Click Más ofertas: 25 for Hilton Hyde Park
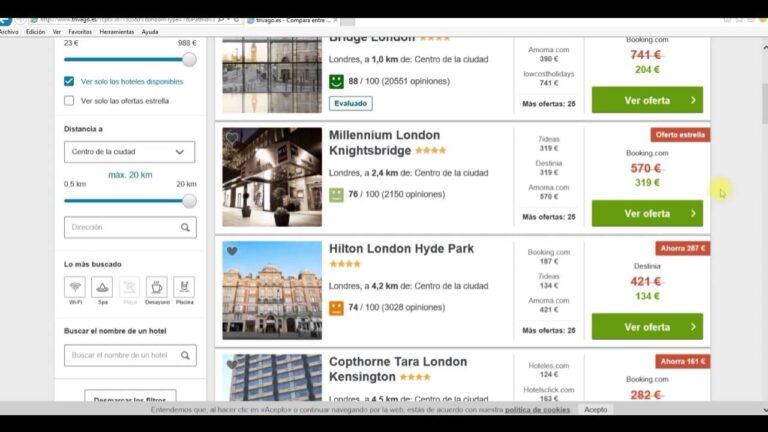This screenshot has height=432, width=768. pyautogui.click(x=549, y=331)
